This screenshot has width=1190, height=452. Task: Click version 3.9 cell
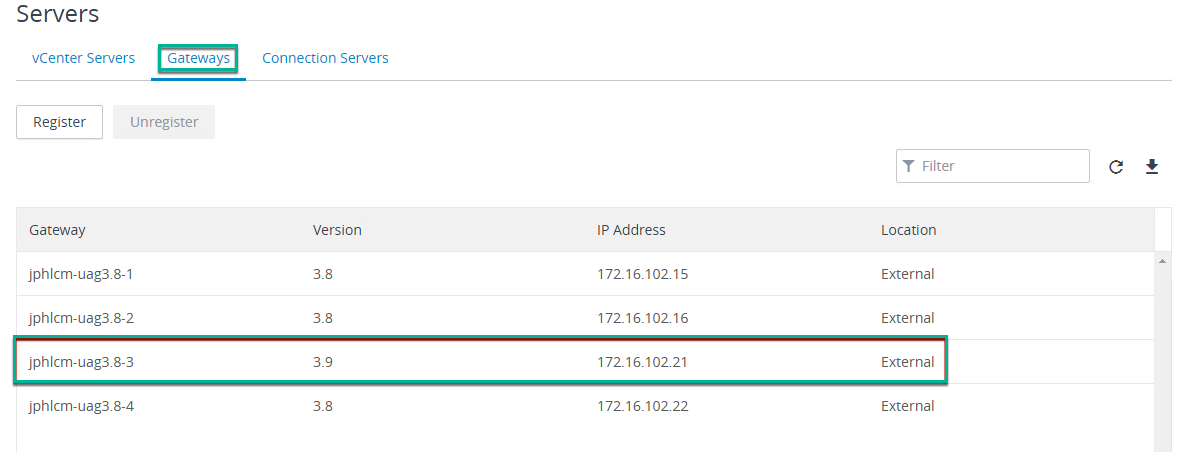[323, 363]
